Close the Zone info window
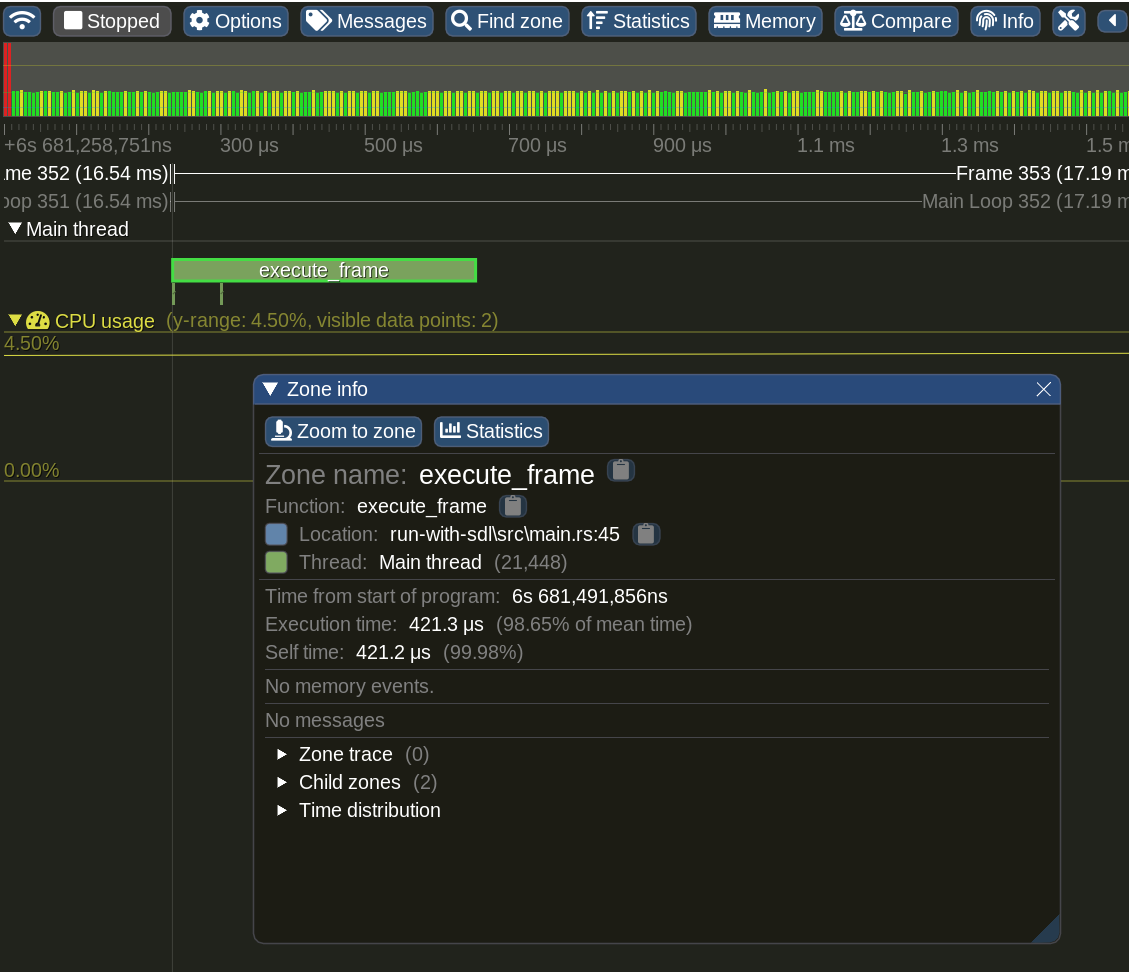1129x972 pixels. 1043,390
